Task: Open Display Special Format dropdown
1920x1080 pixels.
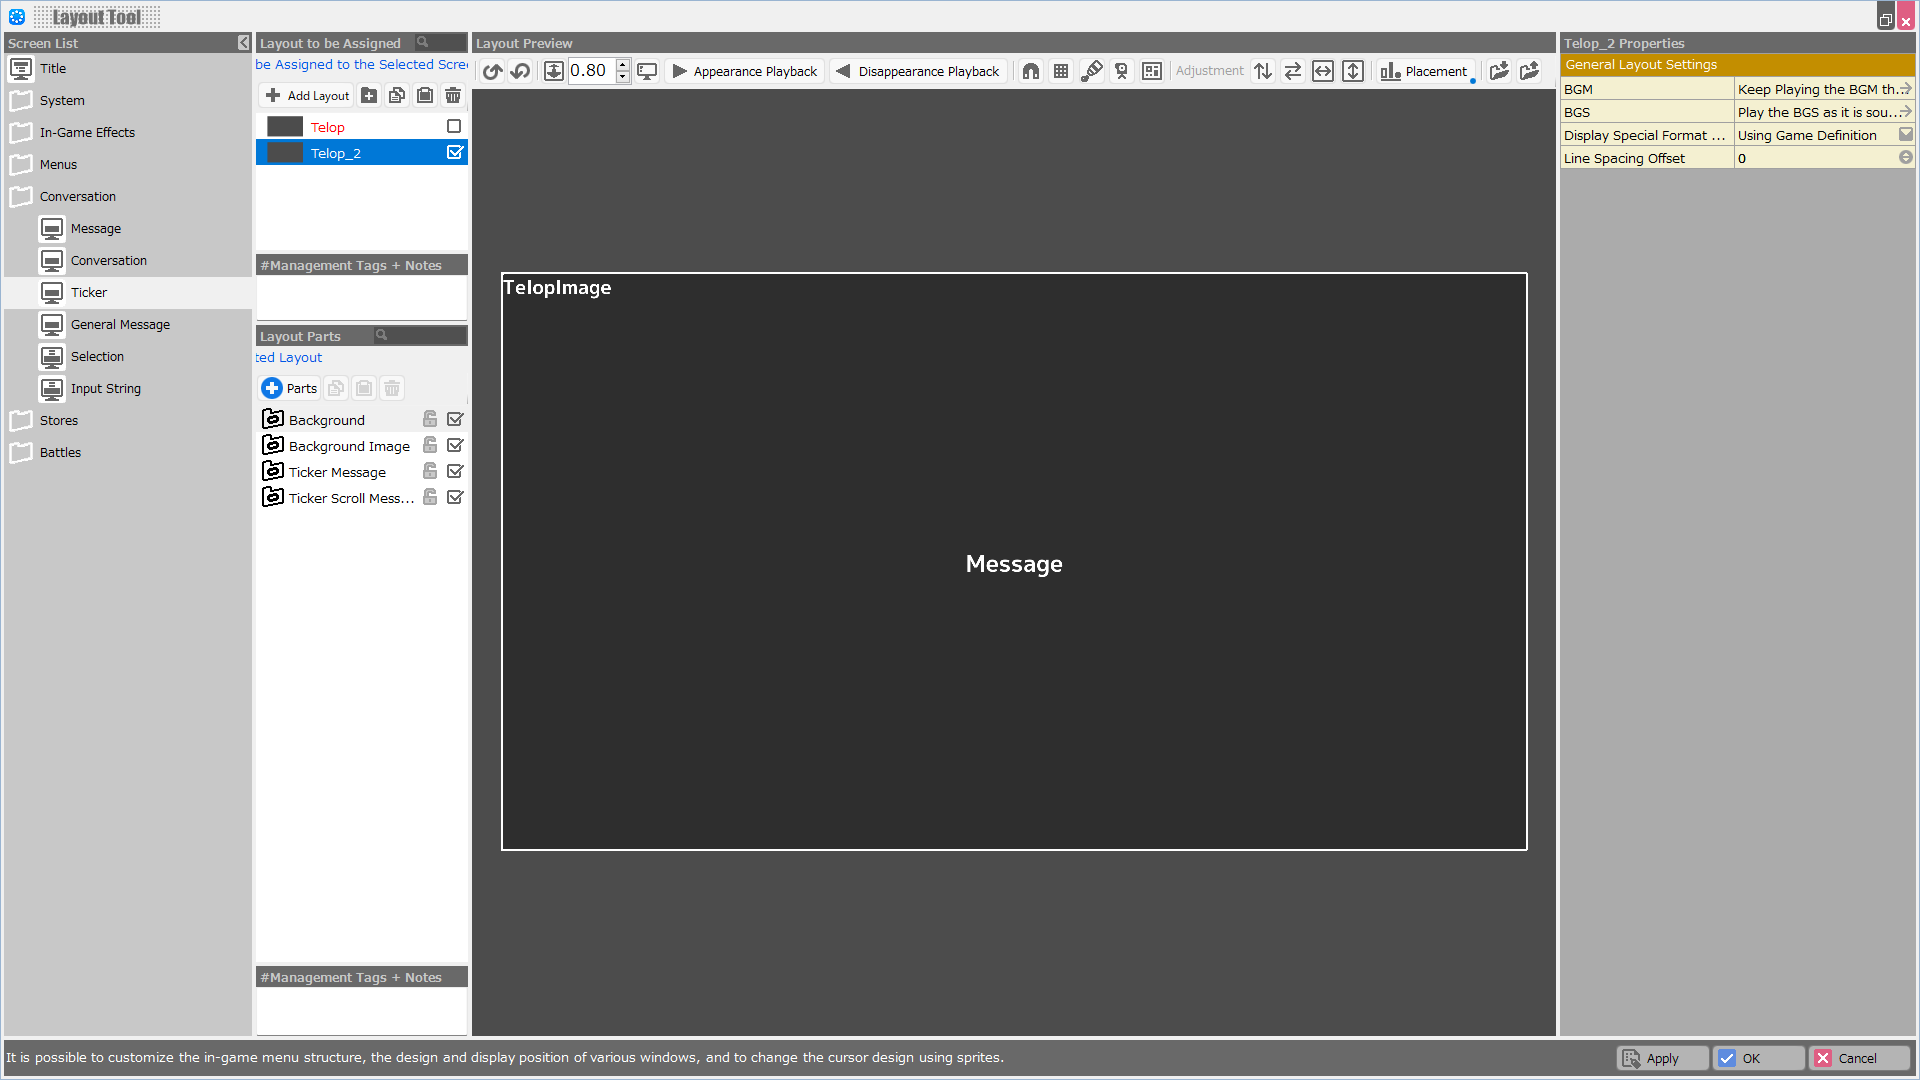Action: tap(1905, 135)
